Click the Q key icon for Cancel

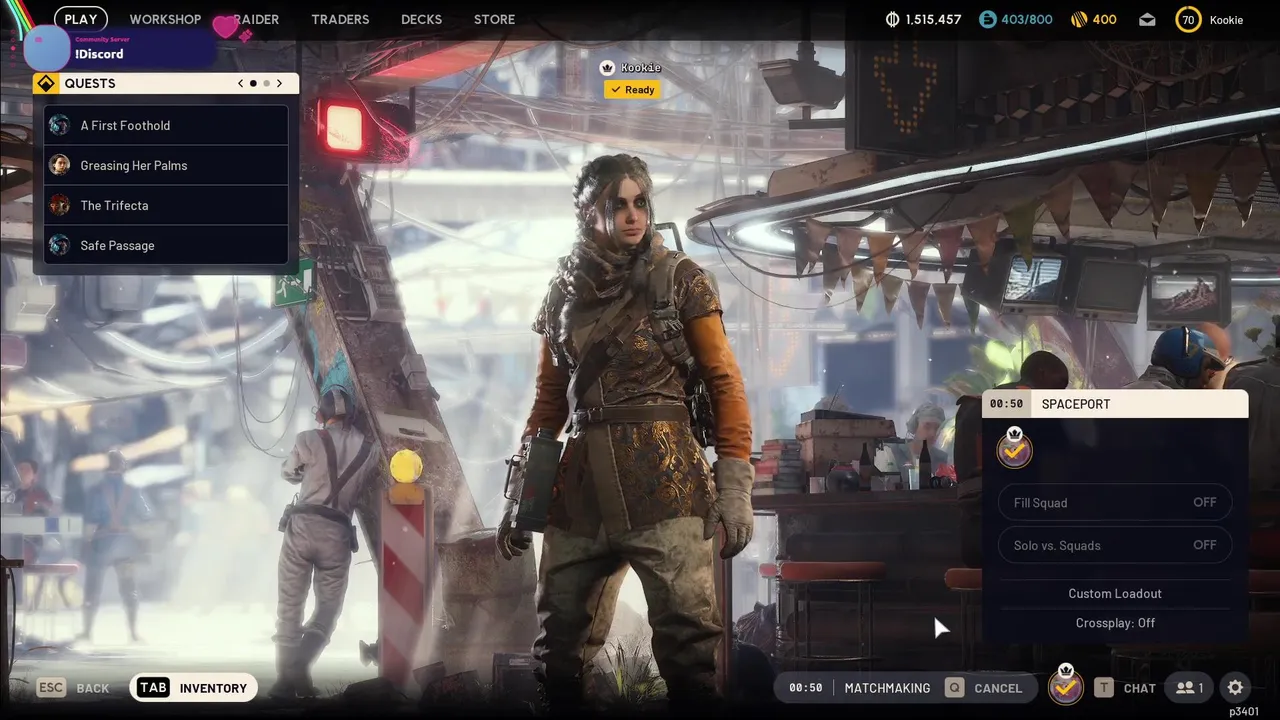[x=955, y=688]
